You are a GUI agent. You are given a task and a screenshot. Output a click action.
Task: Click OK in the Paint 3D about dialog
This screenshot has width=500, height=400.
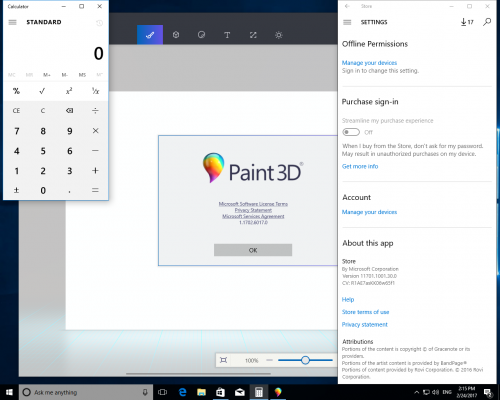point(253,250)
